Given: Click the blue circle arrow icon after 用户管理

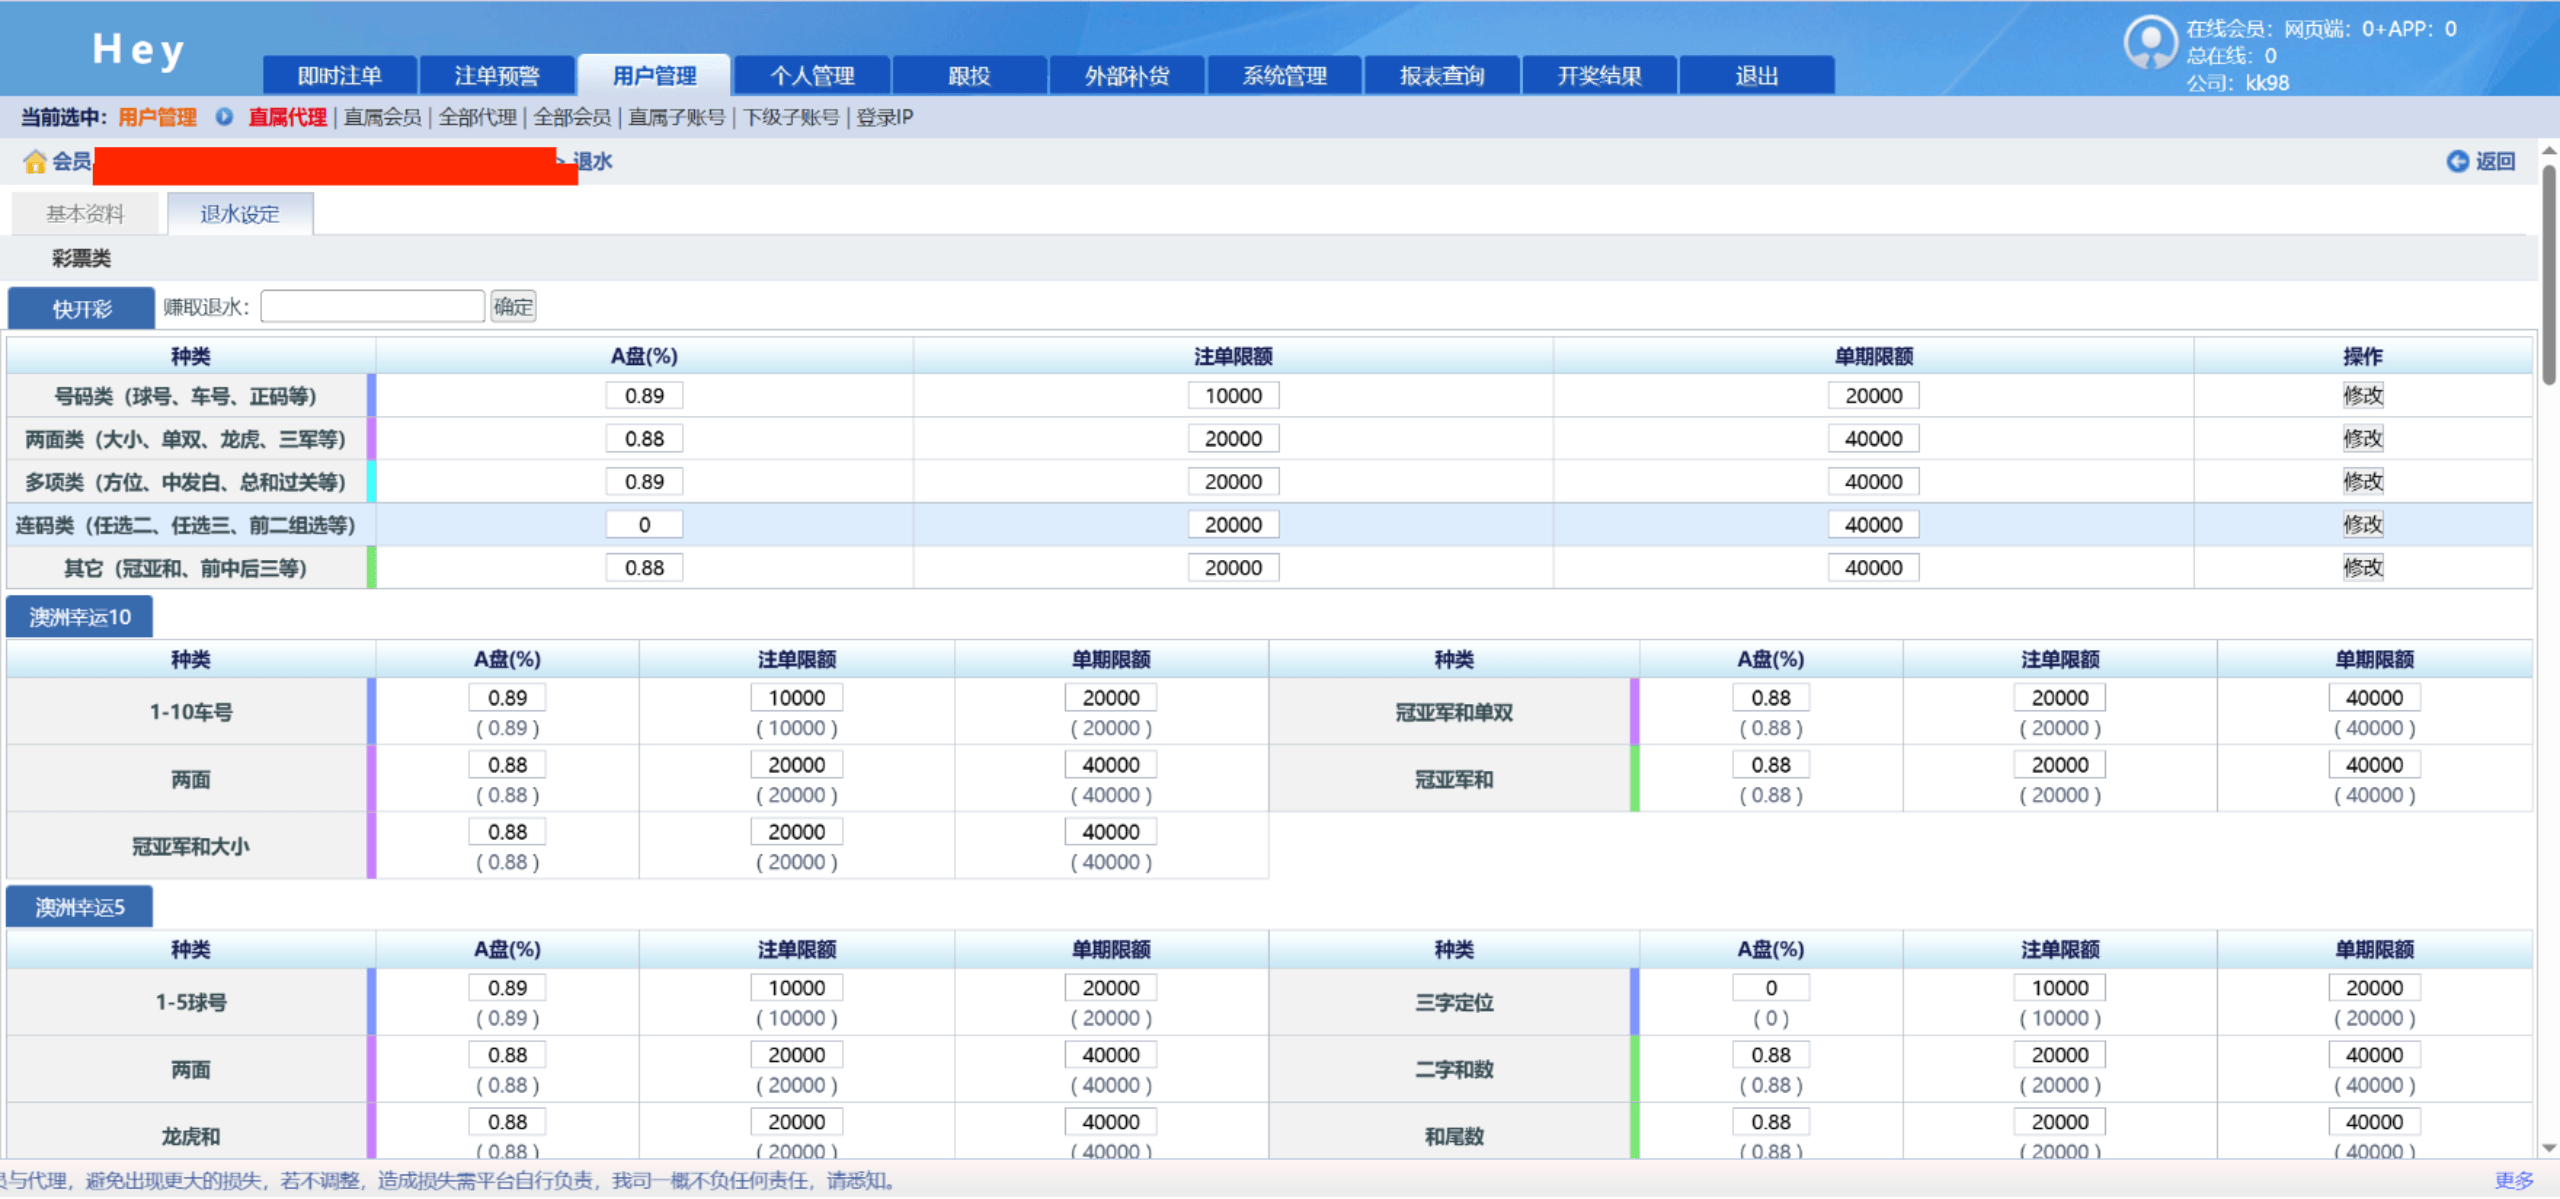Looking at the screenshot, I should point(224,117).
